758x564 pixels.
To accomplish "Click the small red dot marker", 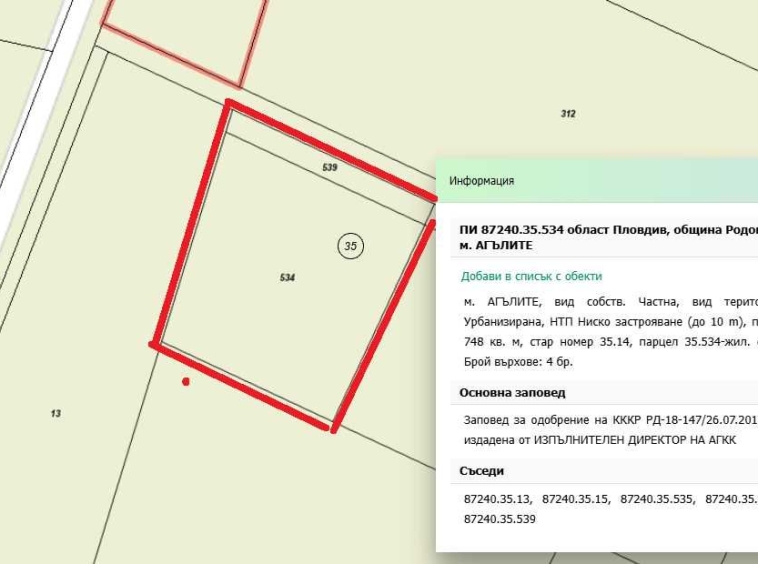I will (185, 381).
